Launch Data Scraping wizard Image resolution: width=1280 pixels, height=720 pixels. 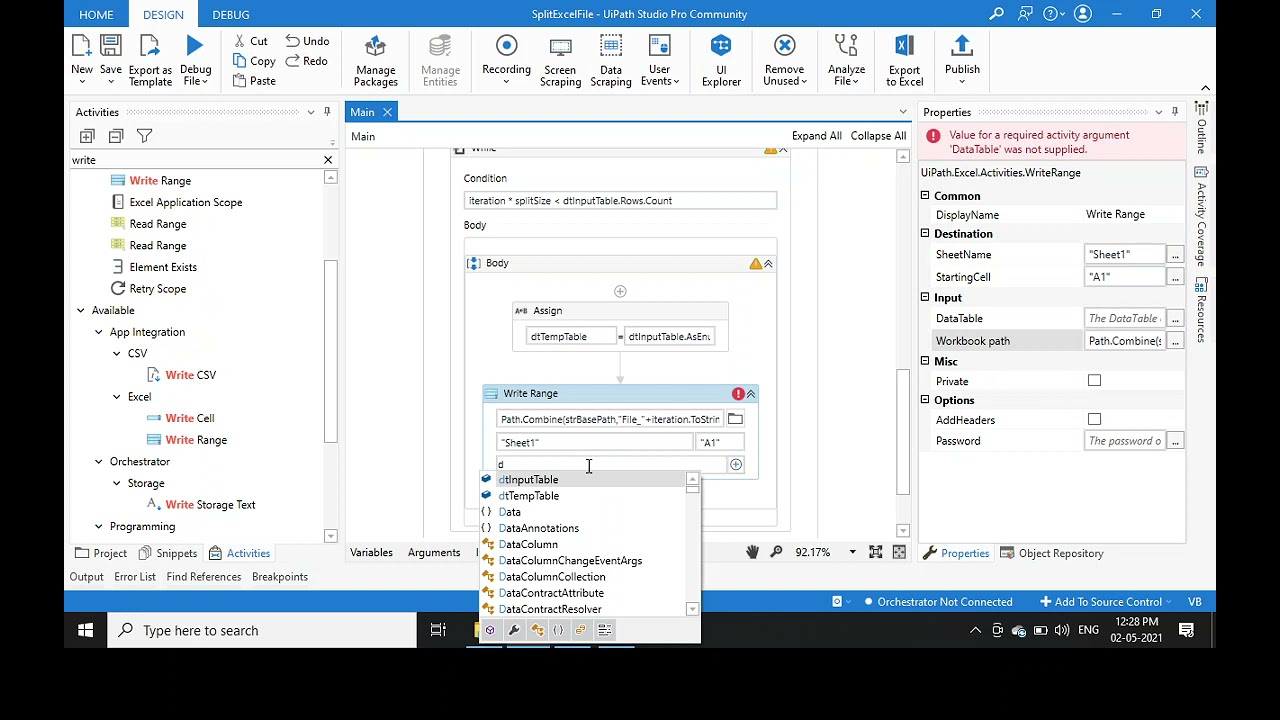tap(610, 60)
